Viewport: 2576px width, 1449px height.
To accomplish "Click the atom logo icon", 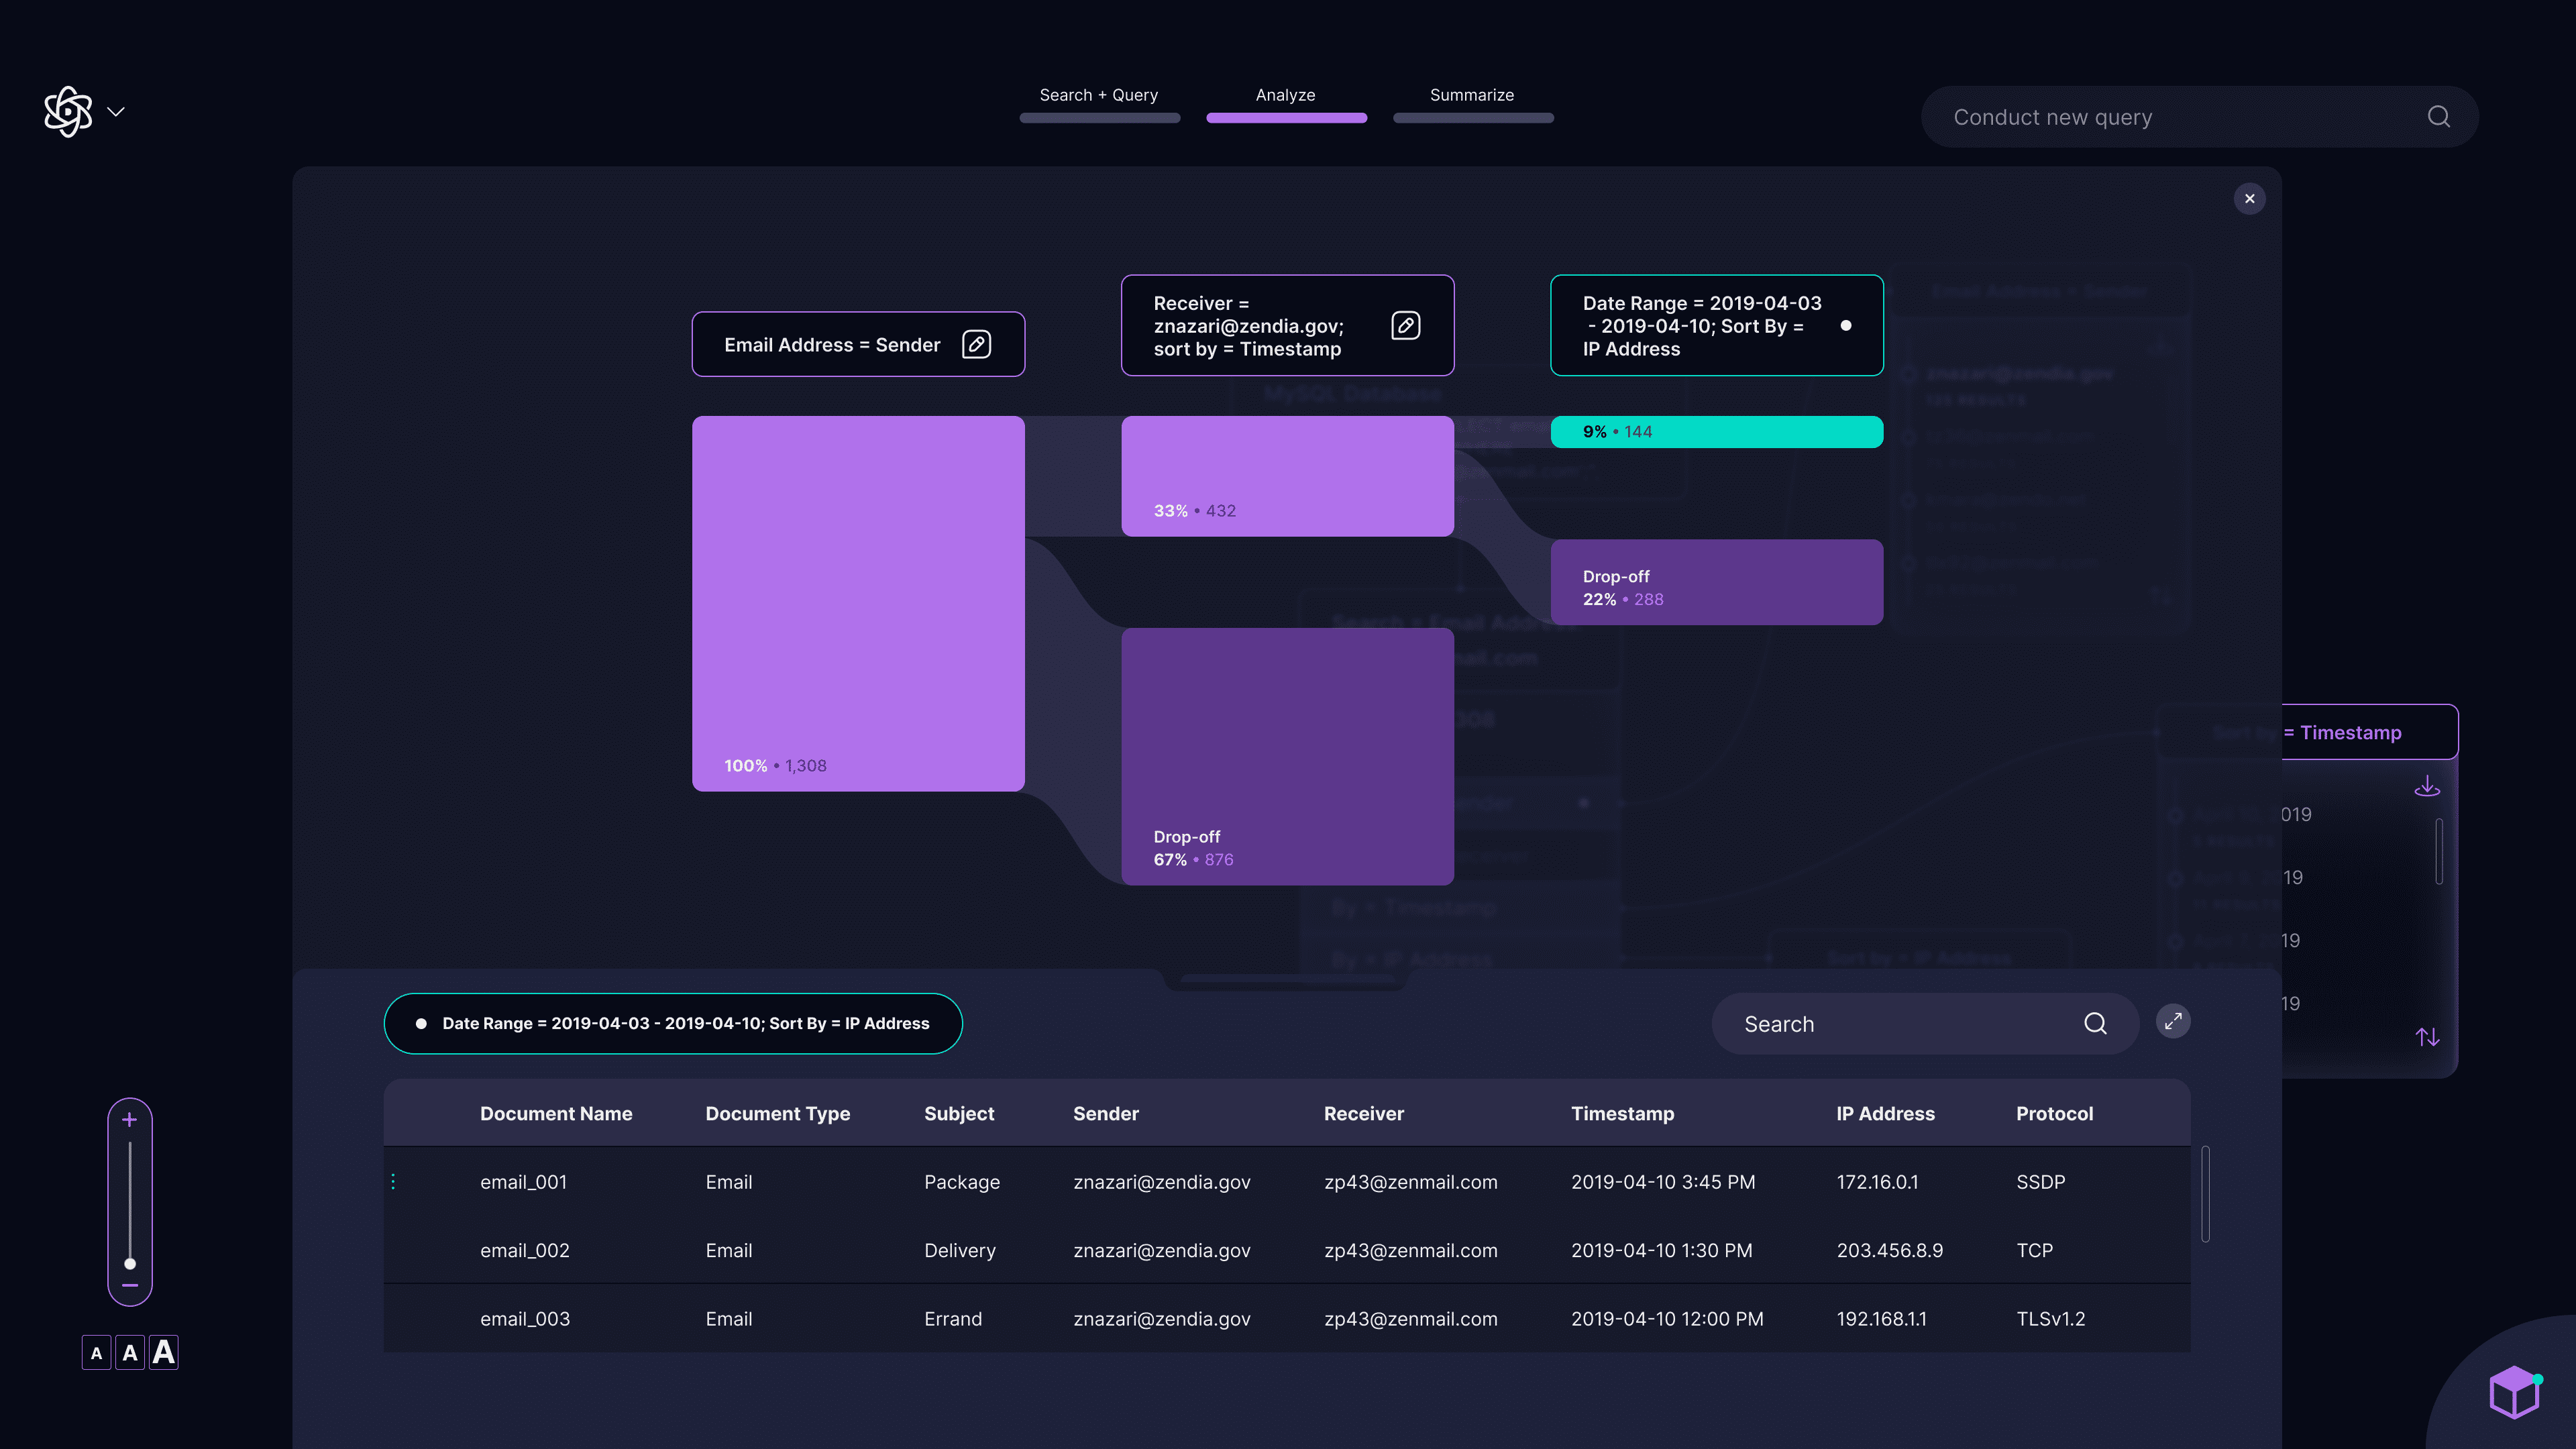I will [x=68, y=111].
